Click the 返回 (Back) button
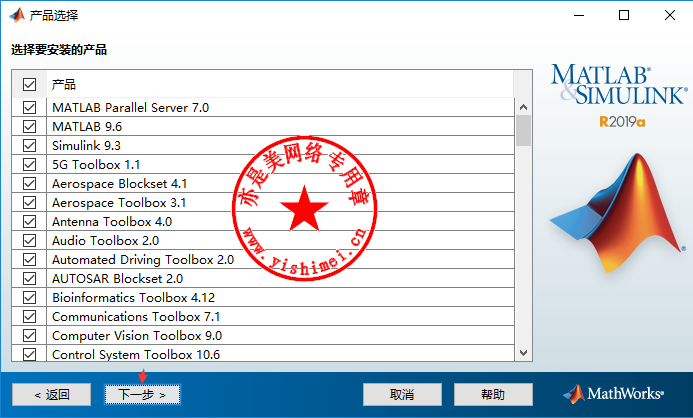The image size is (693, 418). coord(52,394)
